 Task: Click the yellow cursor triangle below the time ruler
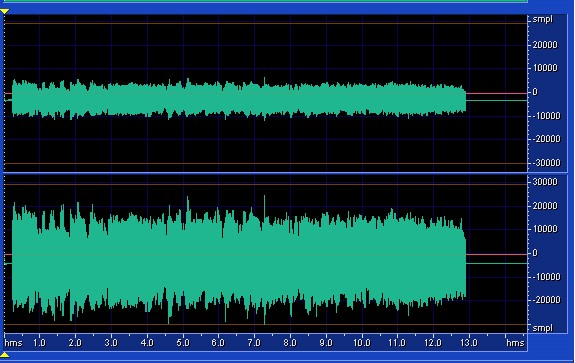click(x=4, y=354)
